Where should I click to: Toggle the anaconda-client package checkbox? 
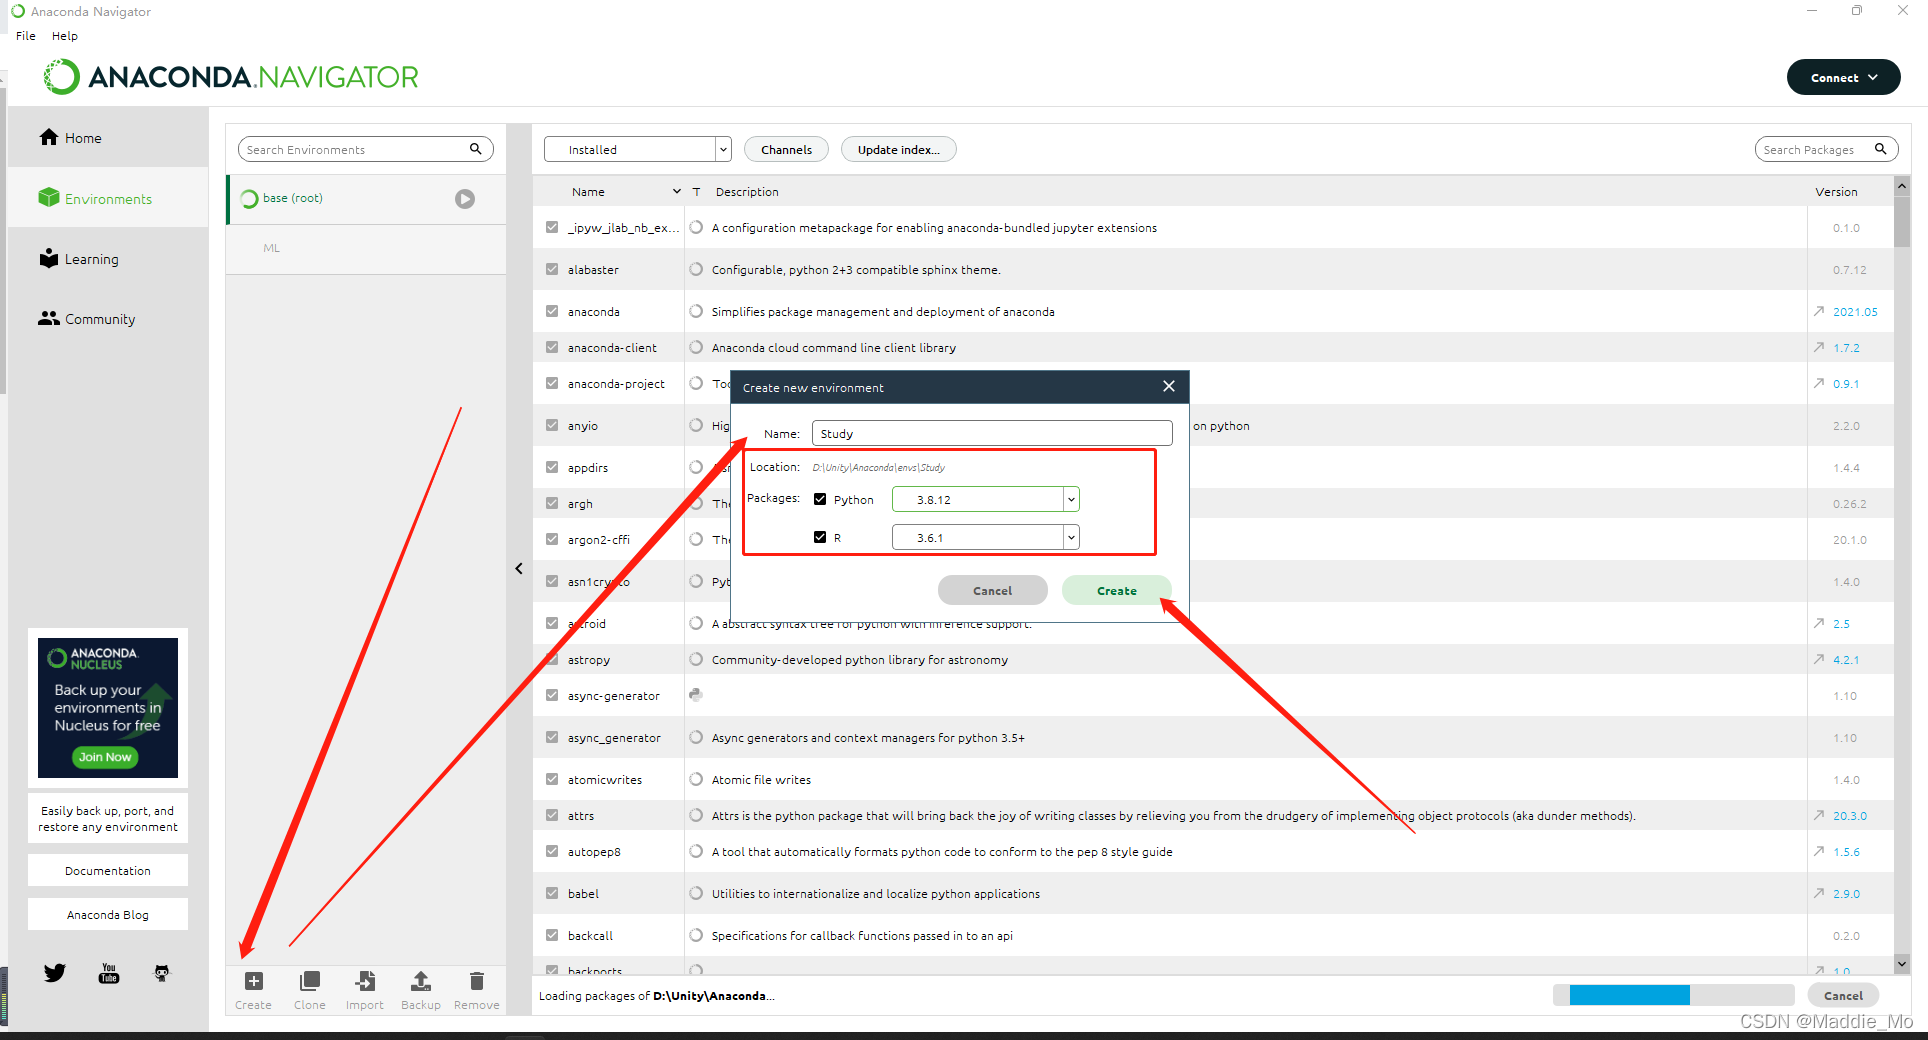(x=552, y=347)
